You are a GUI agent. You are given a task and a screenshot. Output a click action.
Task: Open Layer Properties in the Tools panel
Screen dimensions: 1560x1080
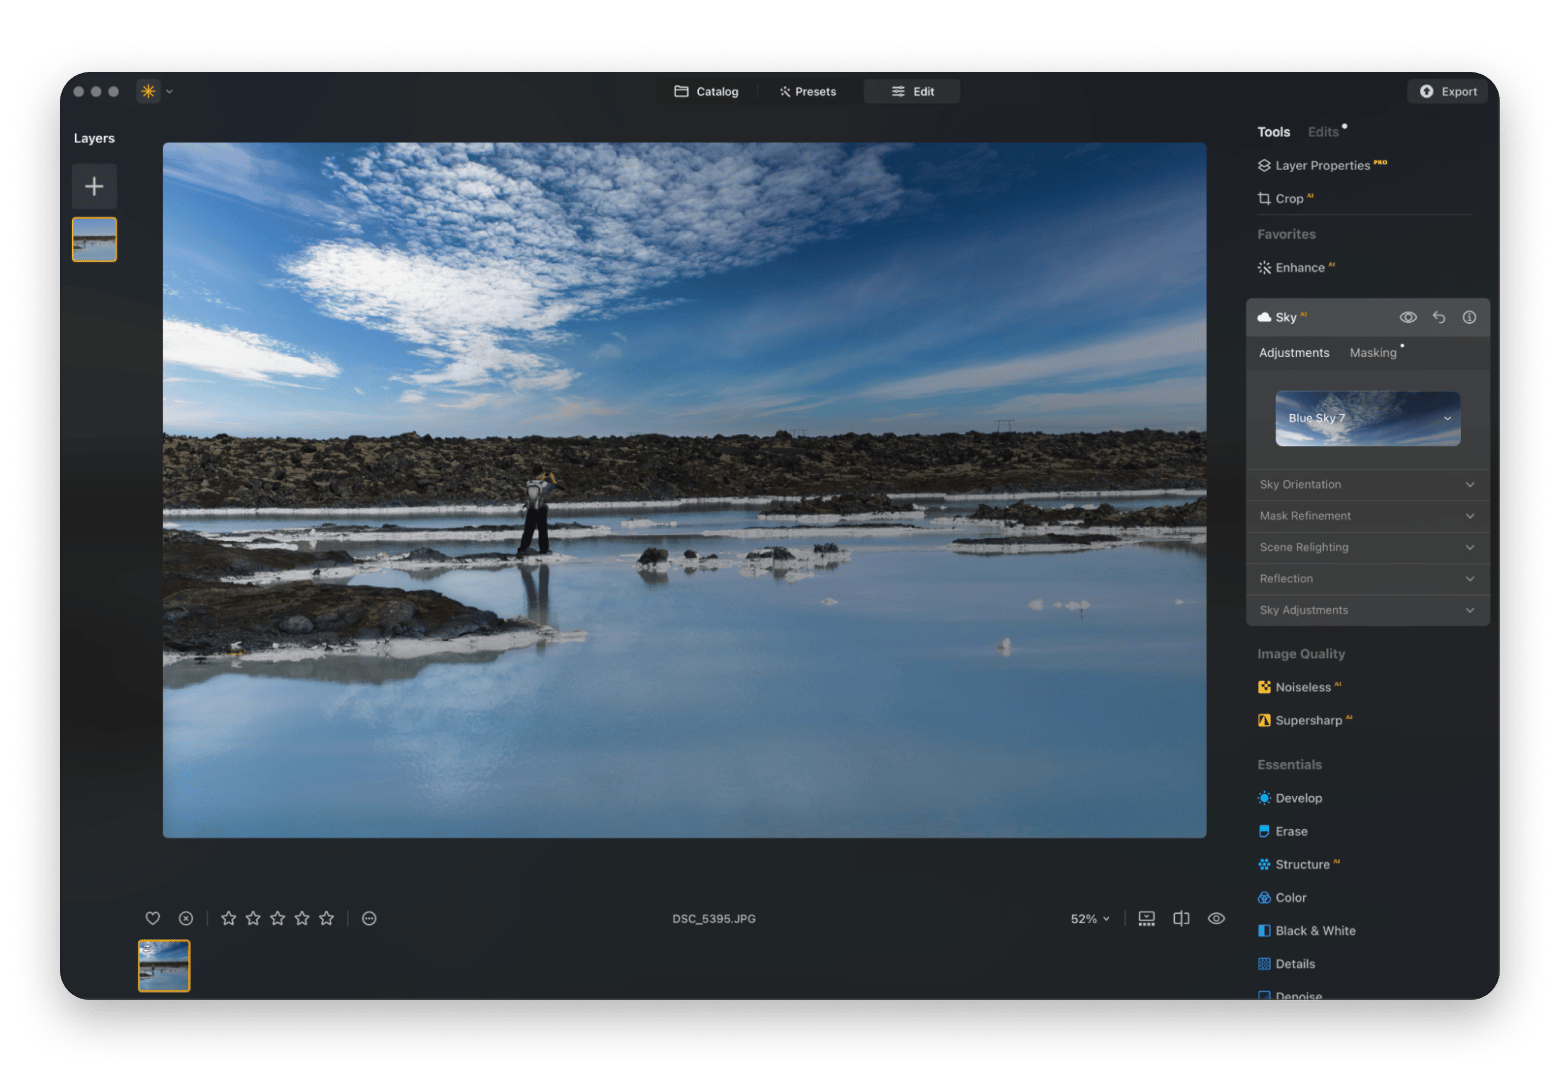pos(1322,165)
